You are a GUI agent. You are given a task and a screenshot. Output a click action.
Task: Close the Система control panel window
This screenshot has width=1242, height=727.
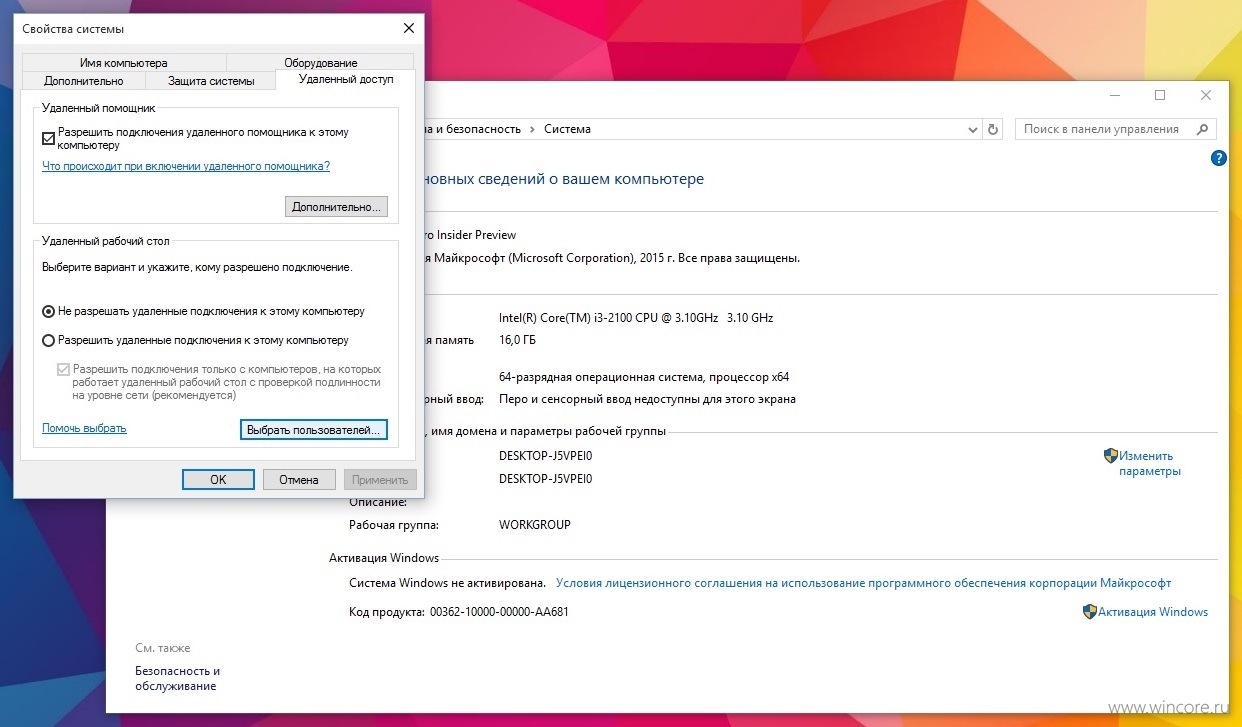pyautogui.click(x=1206, y=95)
